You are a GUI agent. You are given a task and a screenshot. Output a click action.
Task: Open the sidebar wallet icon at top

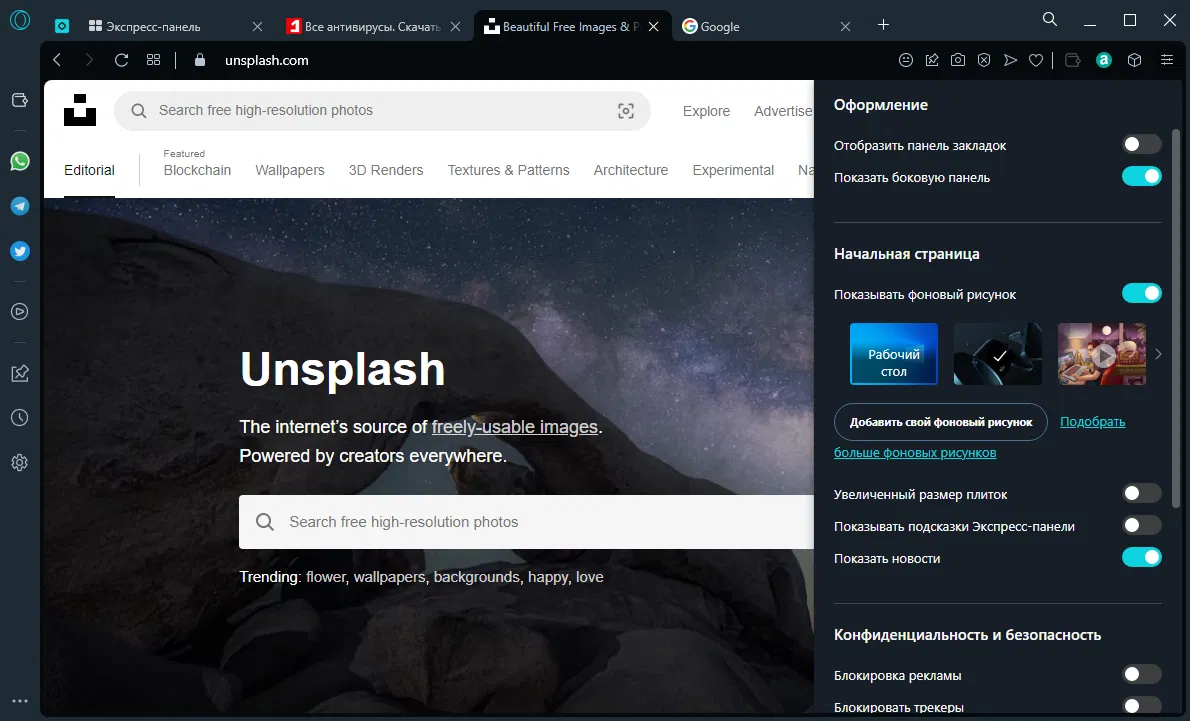[x=20, y=100]
